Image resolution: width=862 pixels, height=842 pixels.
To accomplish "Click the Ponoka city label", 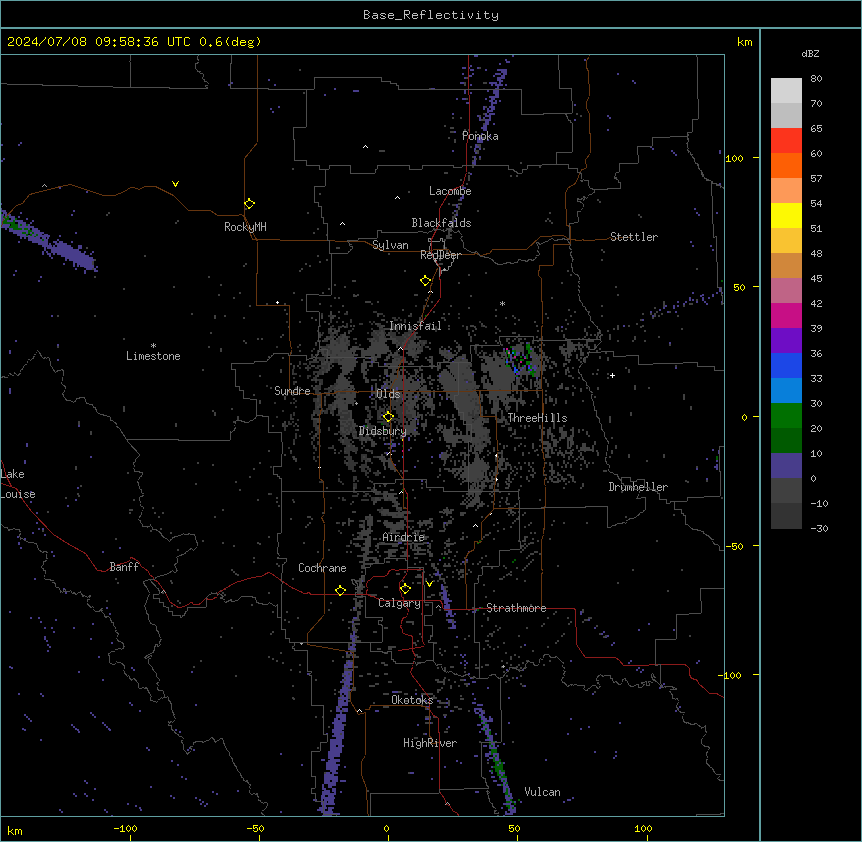I will 480,136.
